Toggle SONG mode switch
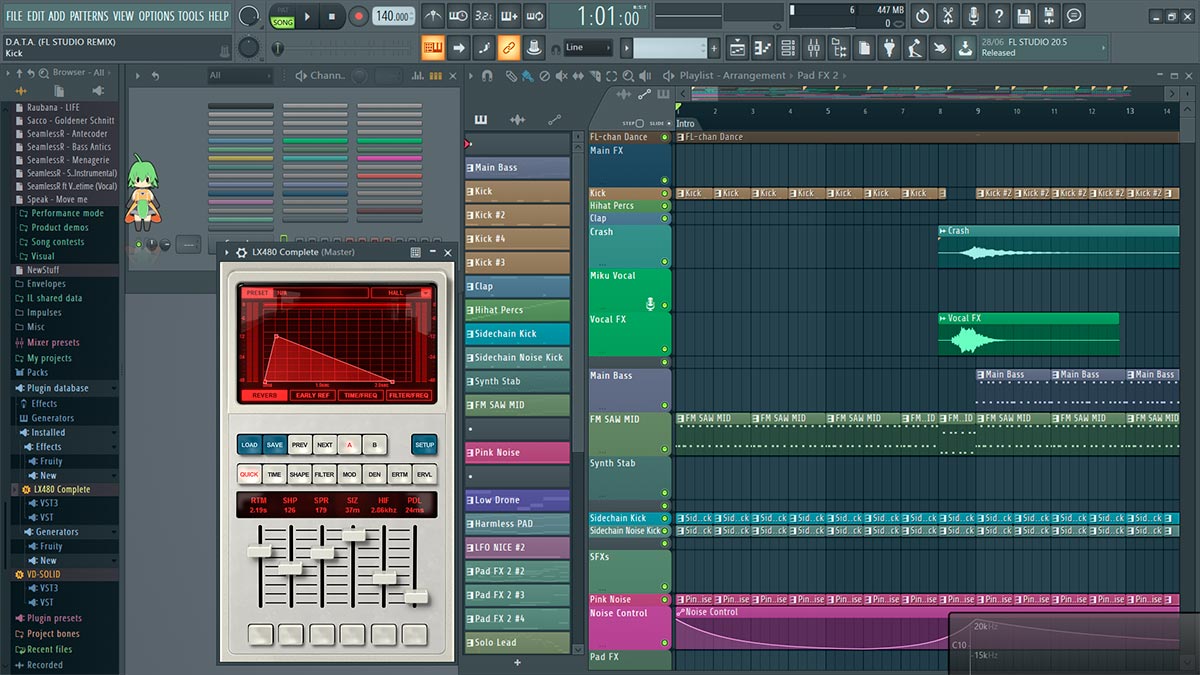The image size is (1200, 675). tap(283, 22)
